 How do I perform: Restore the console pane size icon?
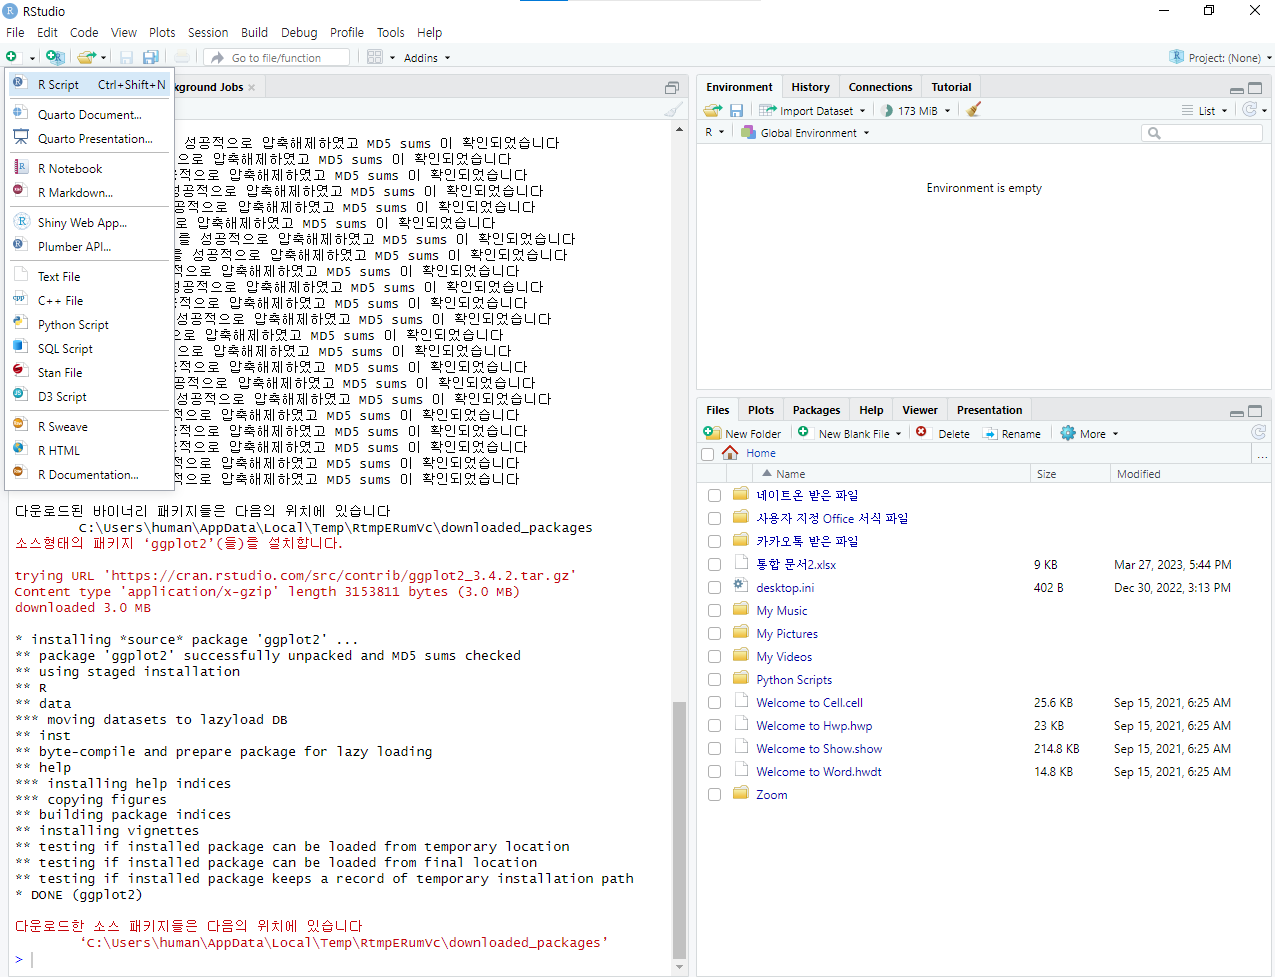(672, 88)
